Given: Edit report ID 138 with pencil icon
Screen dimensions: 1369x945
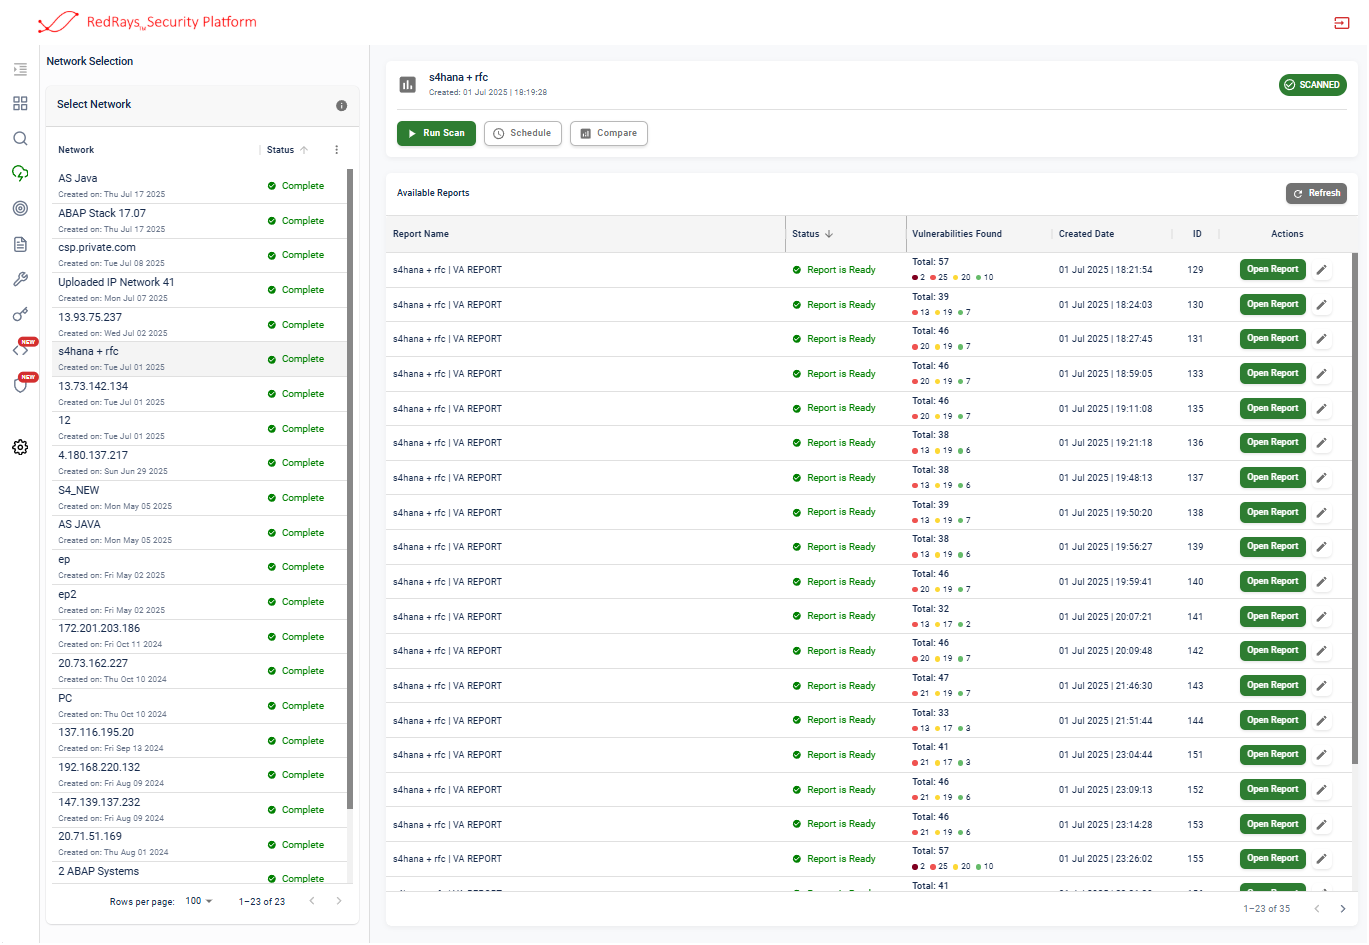Looking at the screenshot, I should tap(1321, 513).
